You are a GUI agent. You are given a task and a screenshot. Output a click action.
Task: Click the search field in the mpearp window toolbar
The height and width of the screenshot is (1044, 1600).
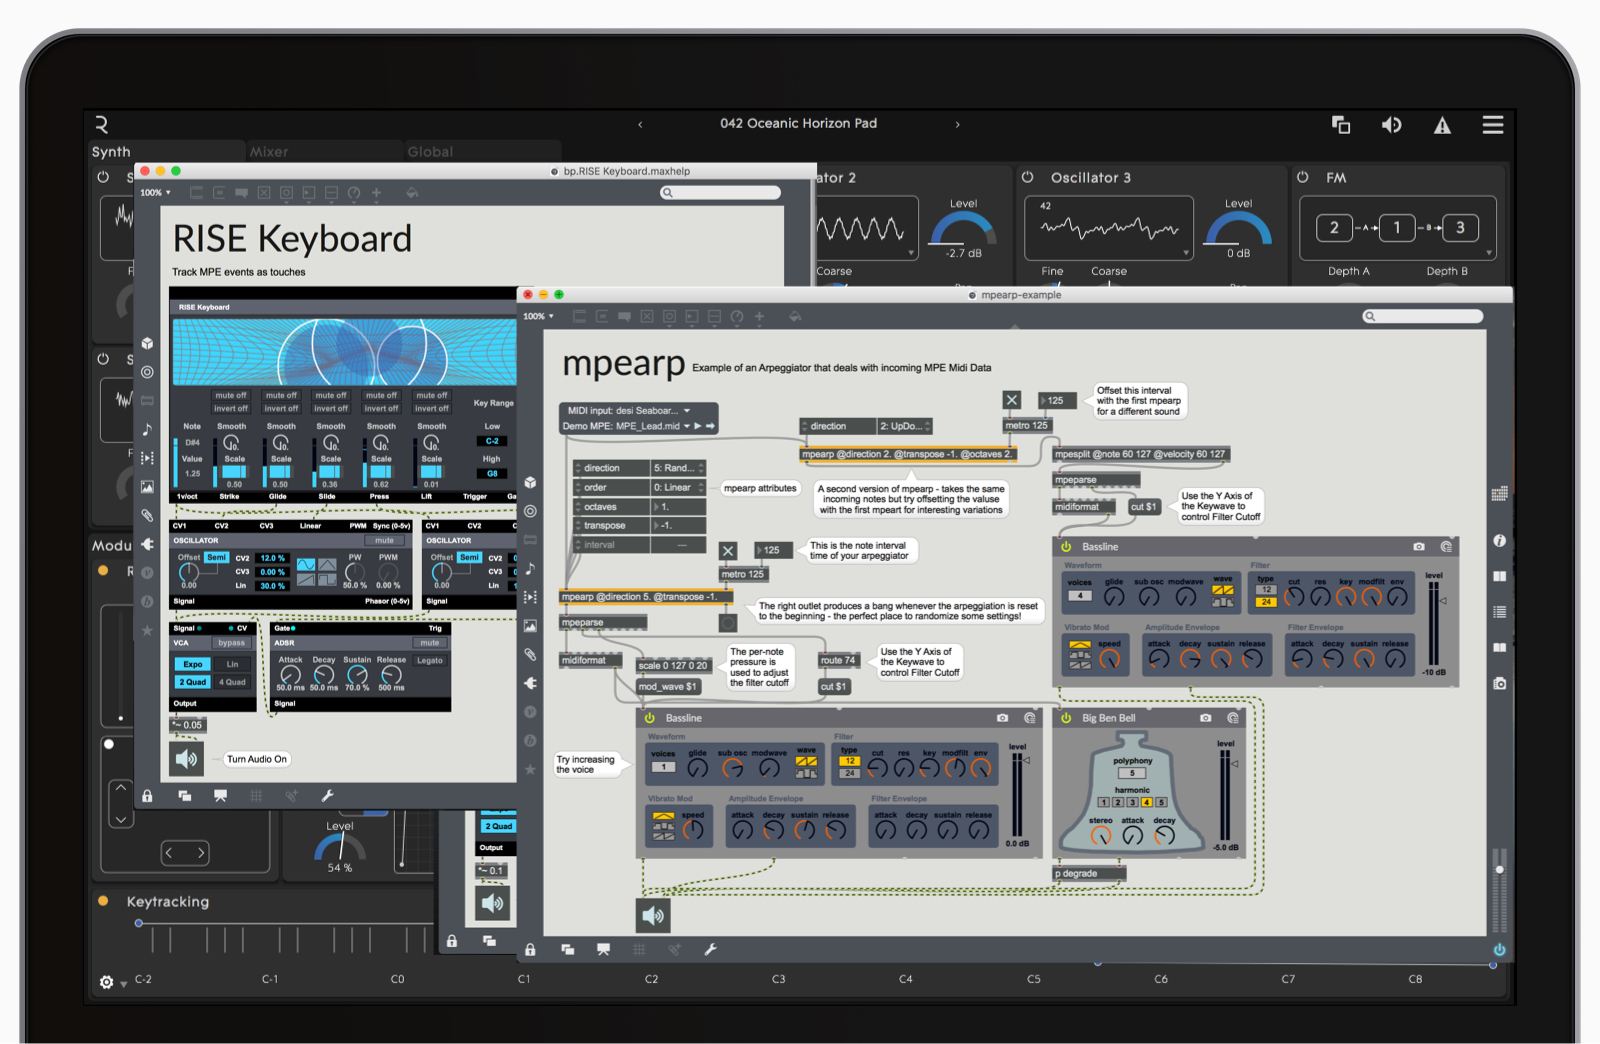pyautogui.click(x=1423, y=317)
